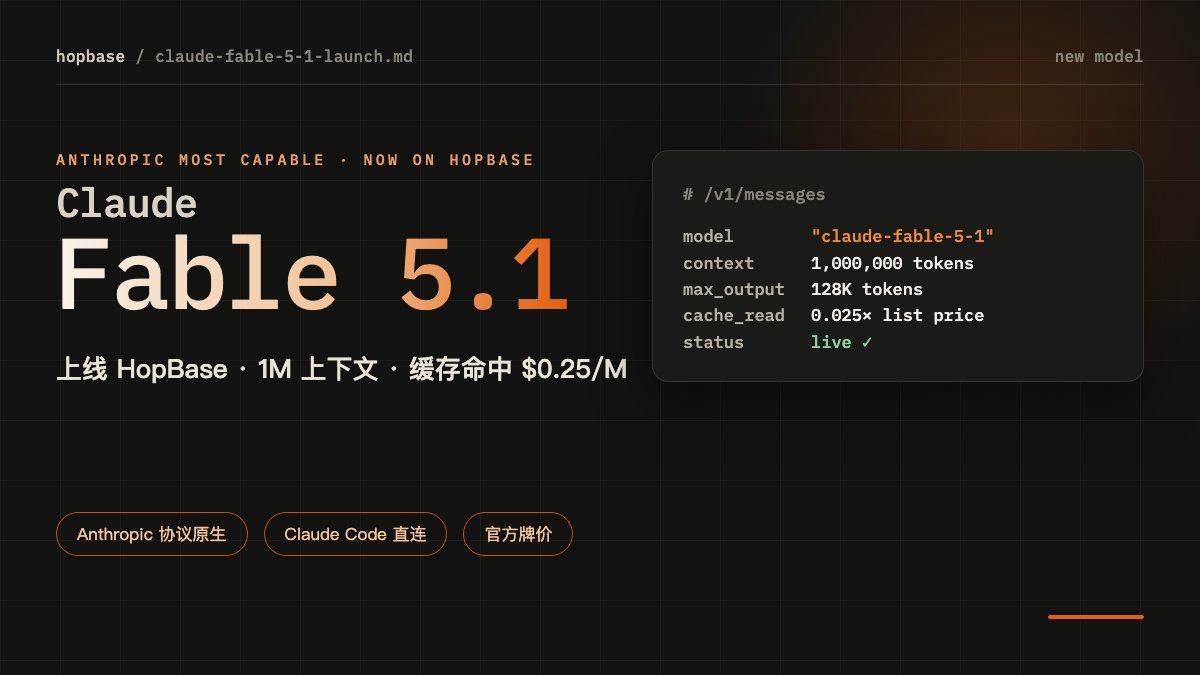
Task: Click the "max_output" key label
Action: 734,289
